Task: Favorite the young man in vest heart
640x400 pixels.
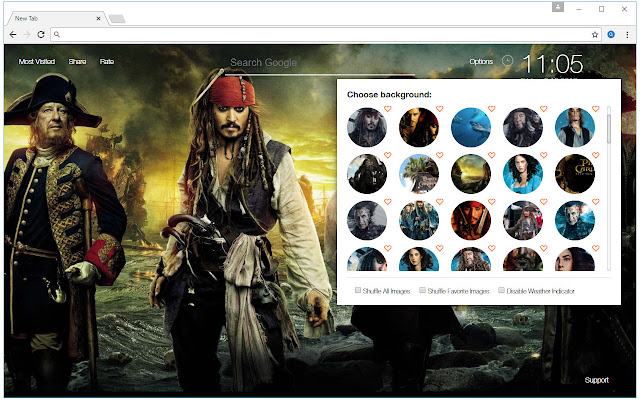Action: pyautogui.click(x=596, y=109)
